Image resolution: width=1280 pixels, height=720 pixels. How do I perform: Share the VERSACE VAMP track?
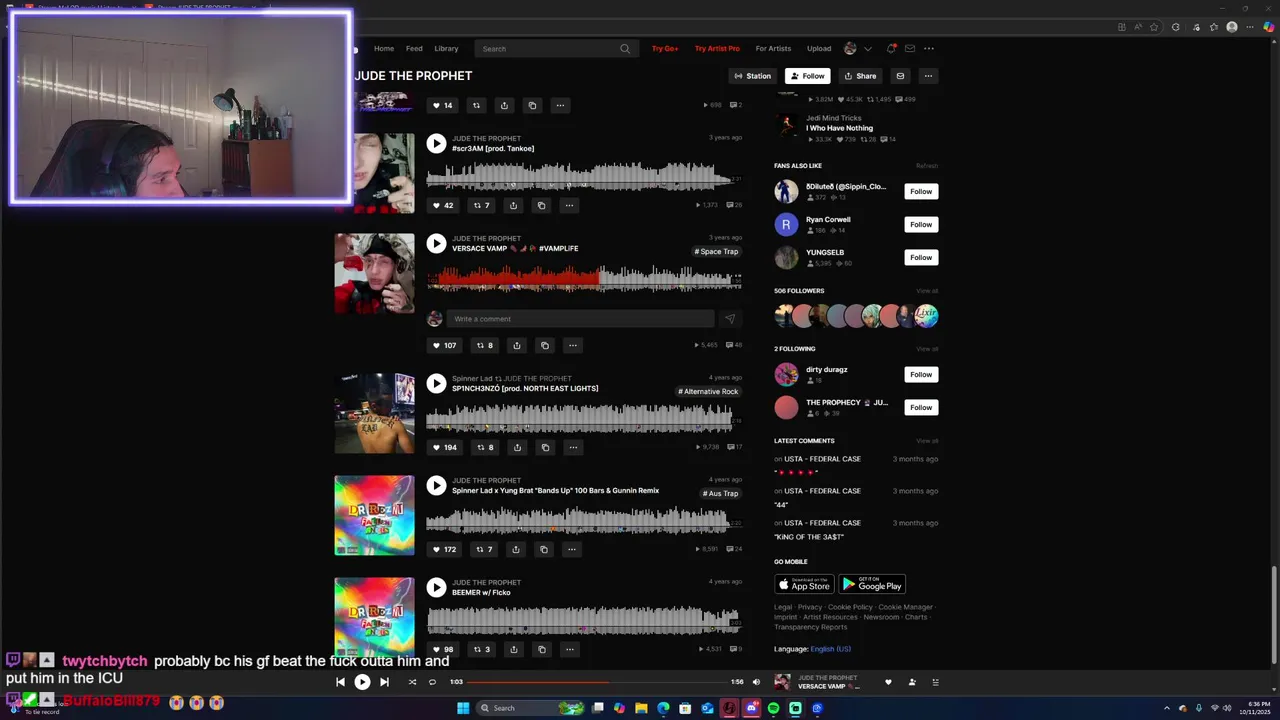coord(516,345)
